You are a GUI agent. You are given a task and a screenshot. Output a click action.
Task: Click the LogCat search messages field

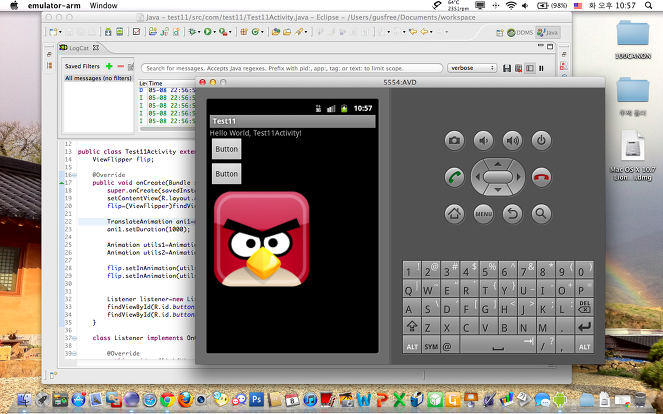pyautogui.click(x=292, y=68)
